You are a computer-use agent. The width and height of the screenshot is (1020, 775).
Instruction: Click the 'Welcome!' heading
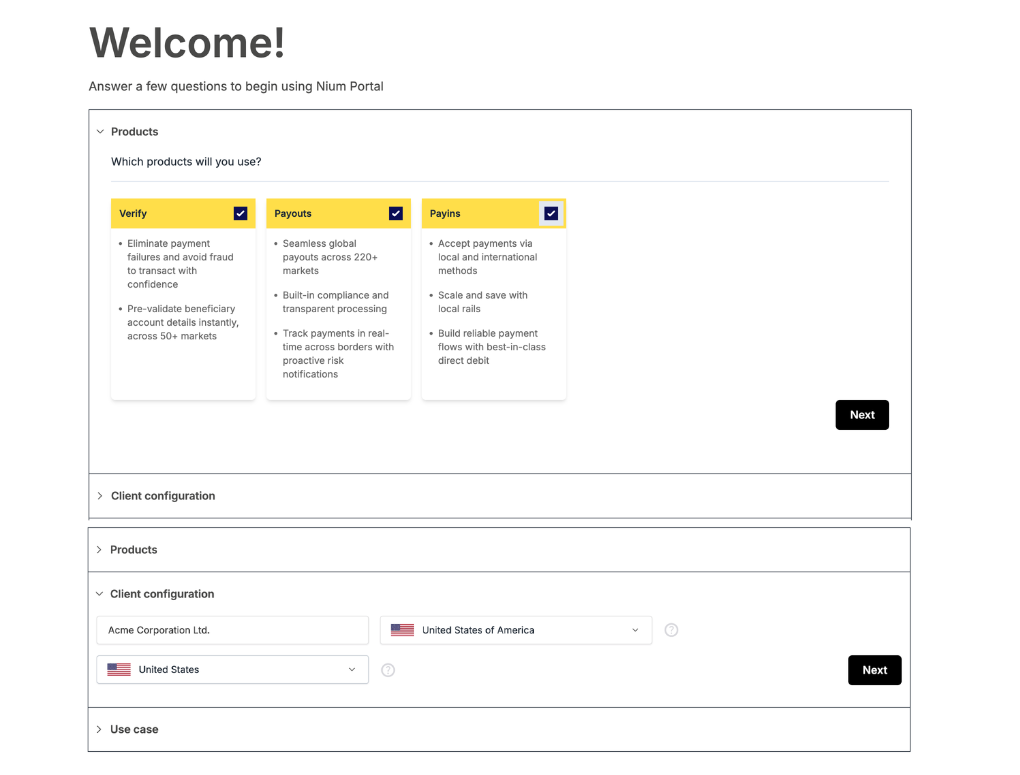click(x=187, y=43)
